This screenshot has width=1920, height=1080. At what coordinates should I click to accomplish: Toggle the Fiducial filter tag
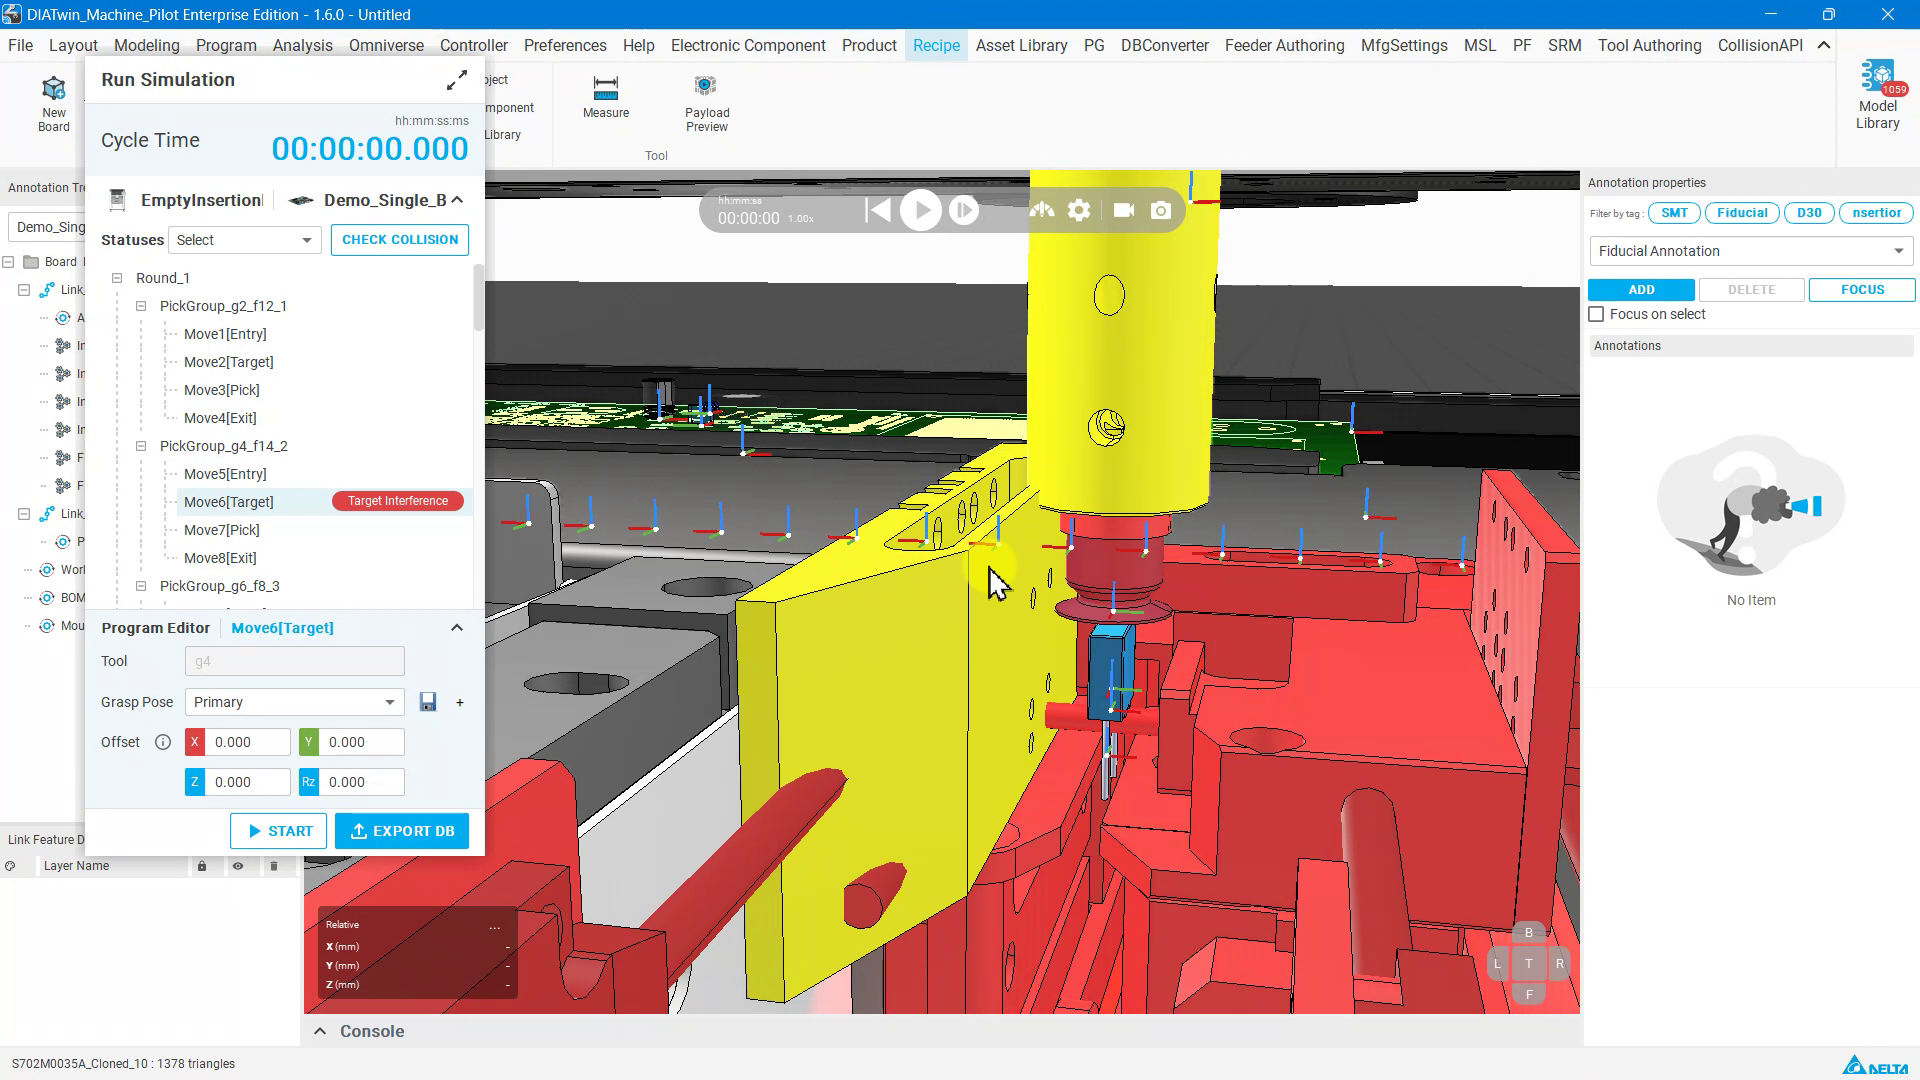[1742, 213]
